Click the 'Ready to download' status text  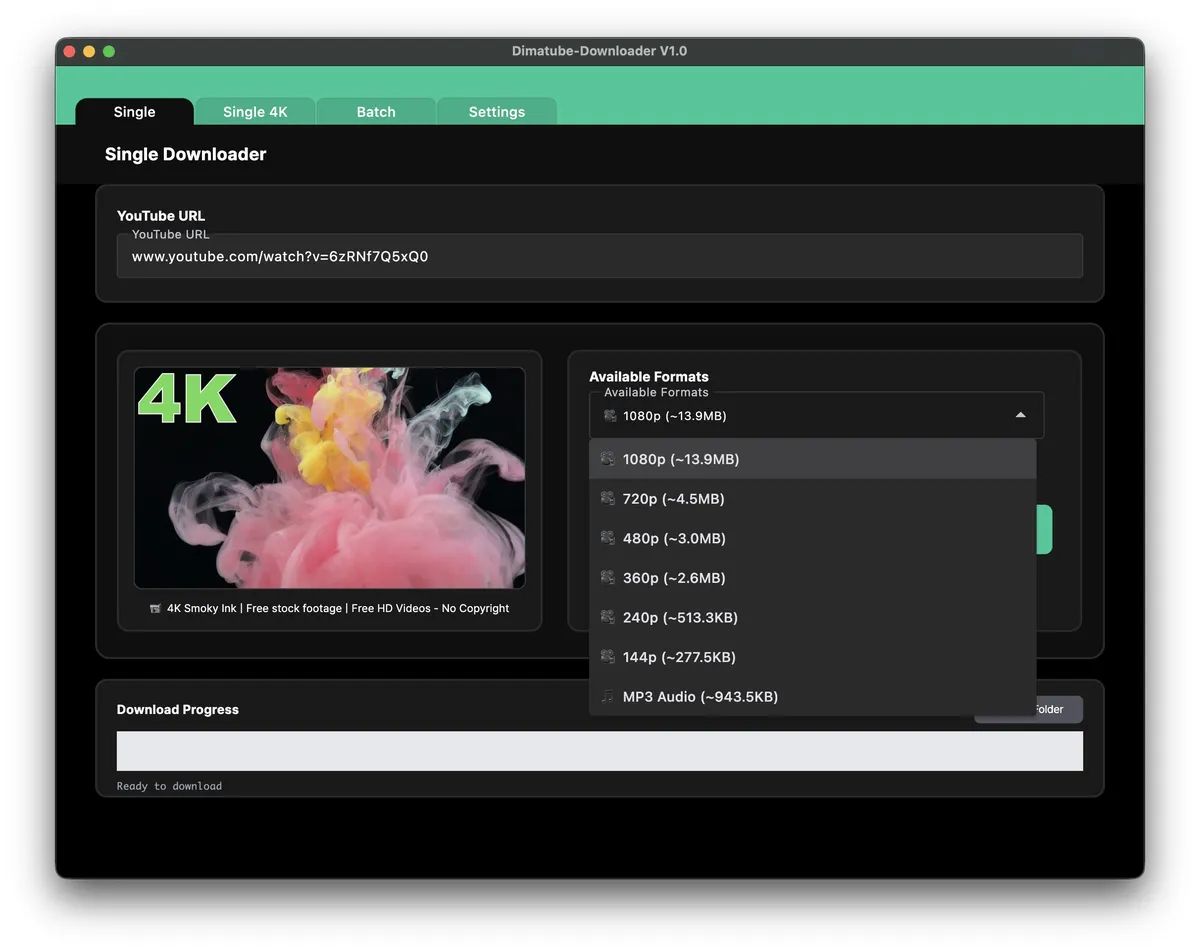tap(169, 786)
